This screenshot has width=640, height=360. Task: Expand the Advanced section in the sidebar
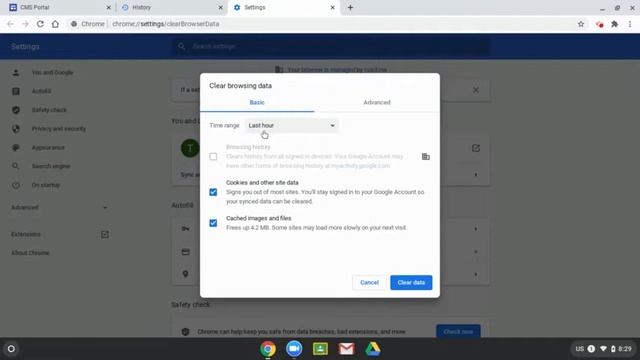click(x=59, y=207)
